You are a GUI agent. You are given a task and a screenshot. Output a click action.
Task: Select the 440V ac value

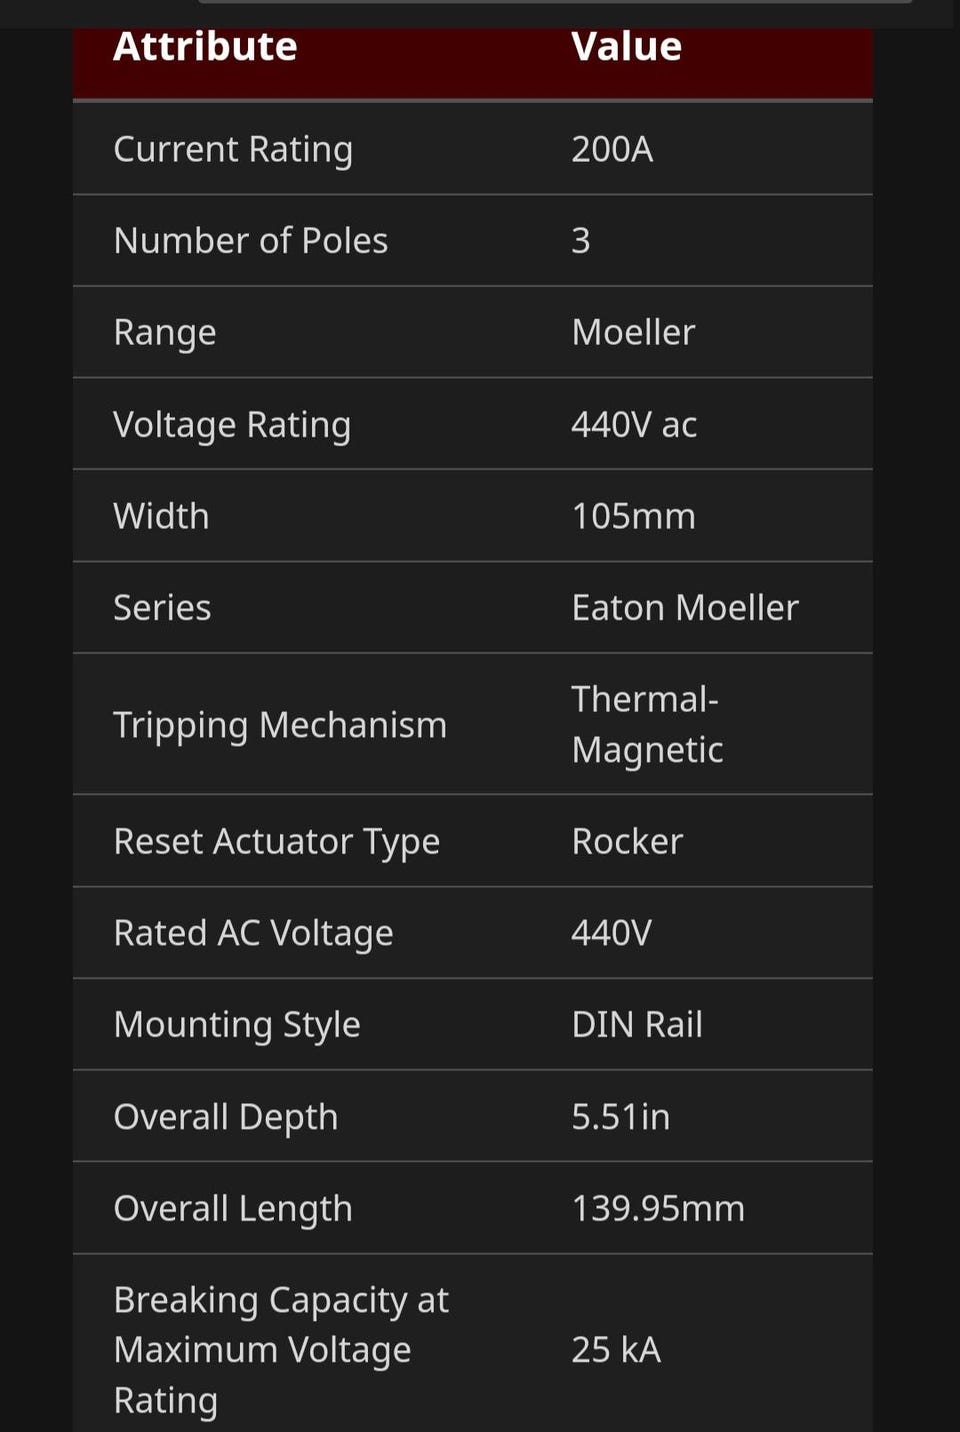(634, 425)
